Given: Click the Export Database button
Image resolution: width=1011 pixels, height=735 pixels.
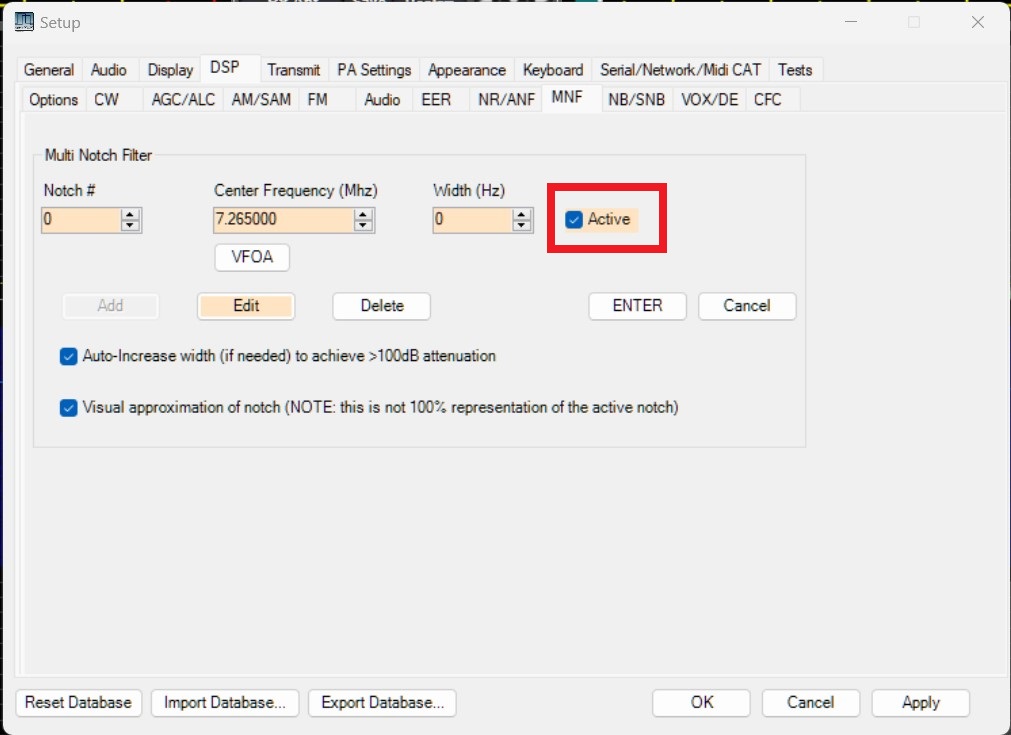Looking at the screenshot, I should (x=382, y=703).
